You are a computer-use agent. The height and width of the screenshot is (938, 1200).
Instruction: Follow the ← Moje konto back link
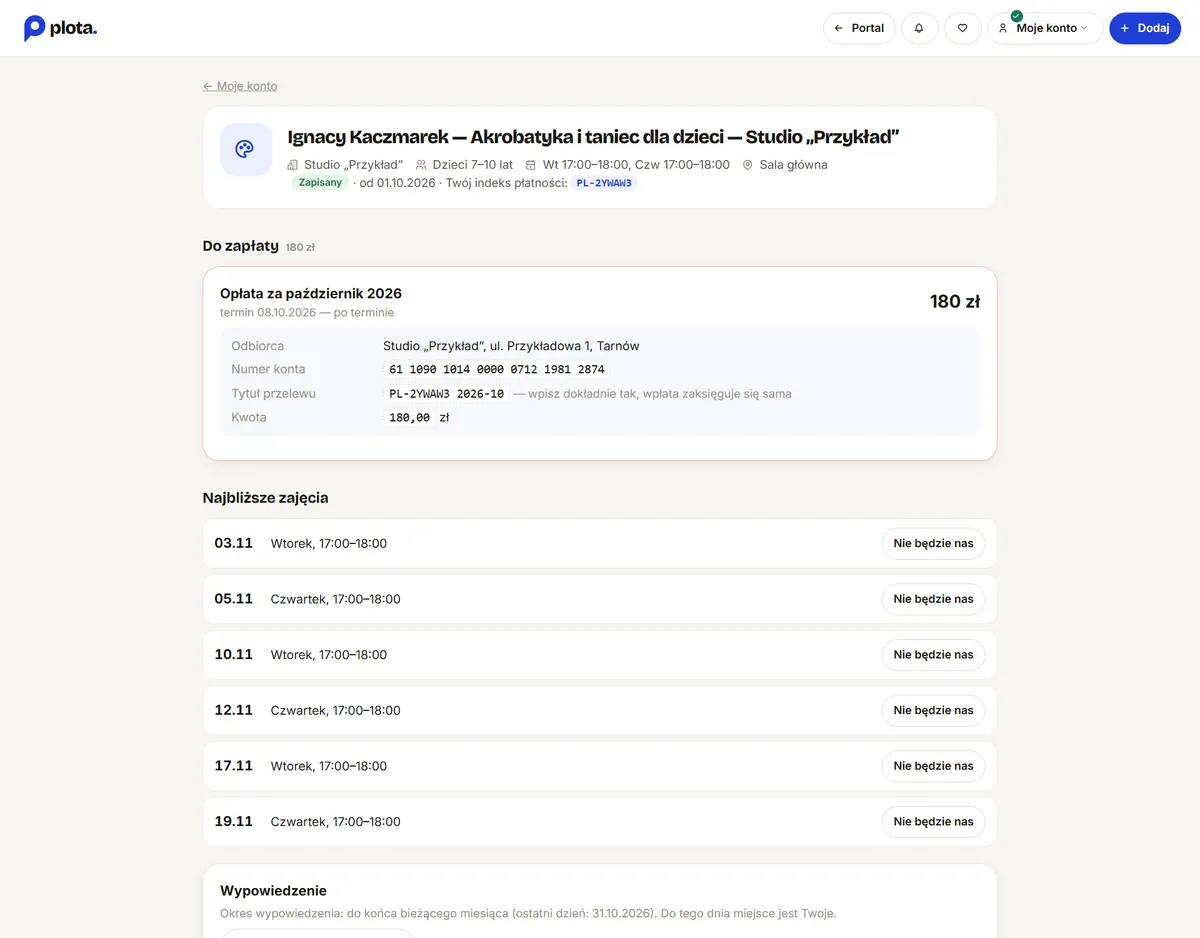coord(240,86)
